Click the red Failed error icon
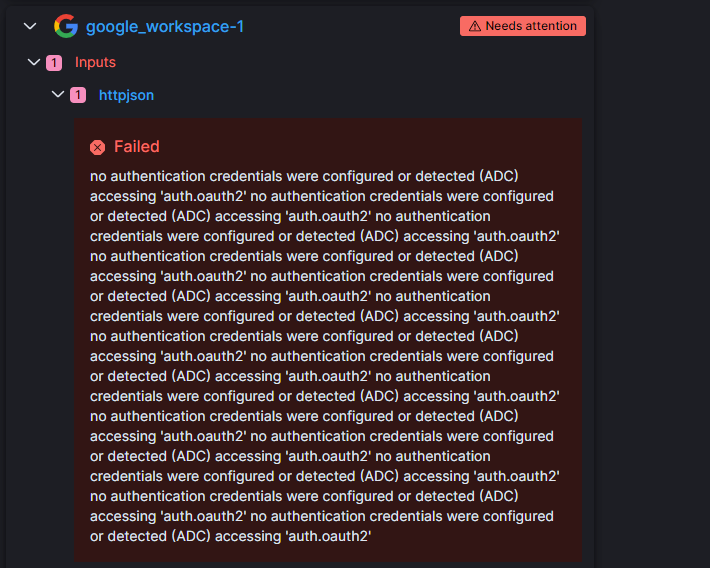Image resolution: width=710 pixels, height=568 pixels. pos(97,147)
